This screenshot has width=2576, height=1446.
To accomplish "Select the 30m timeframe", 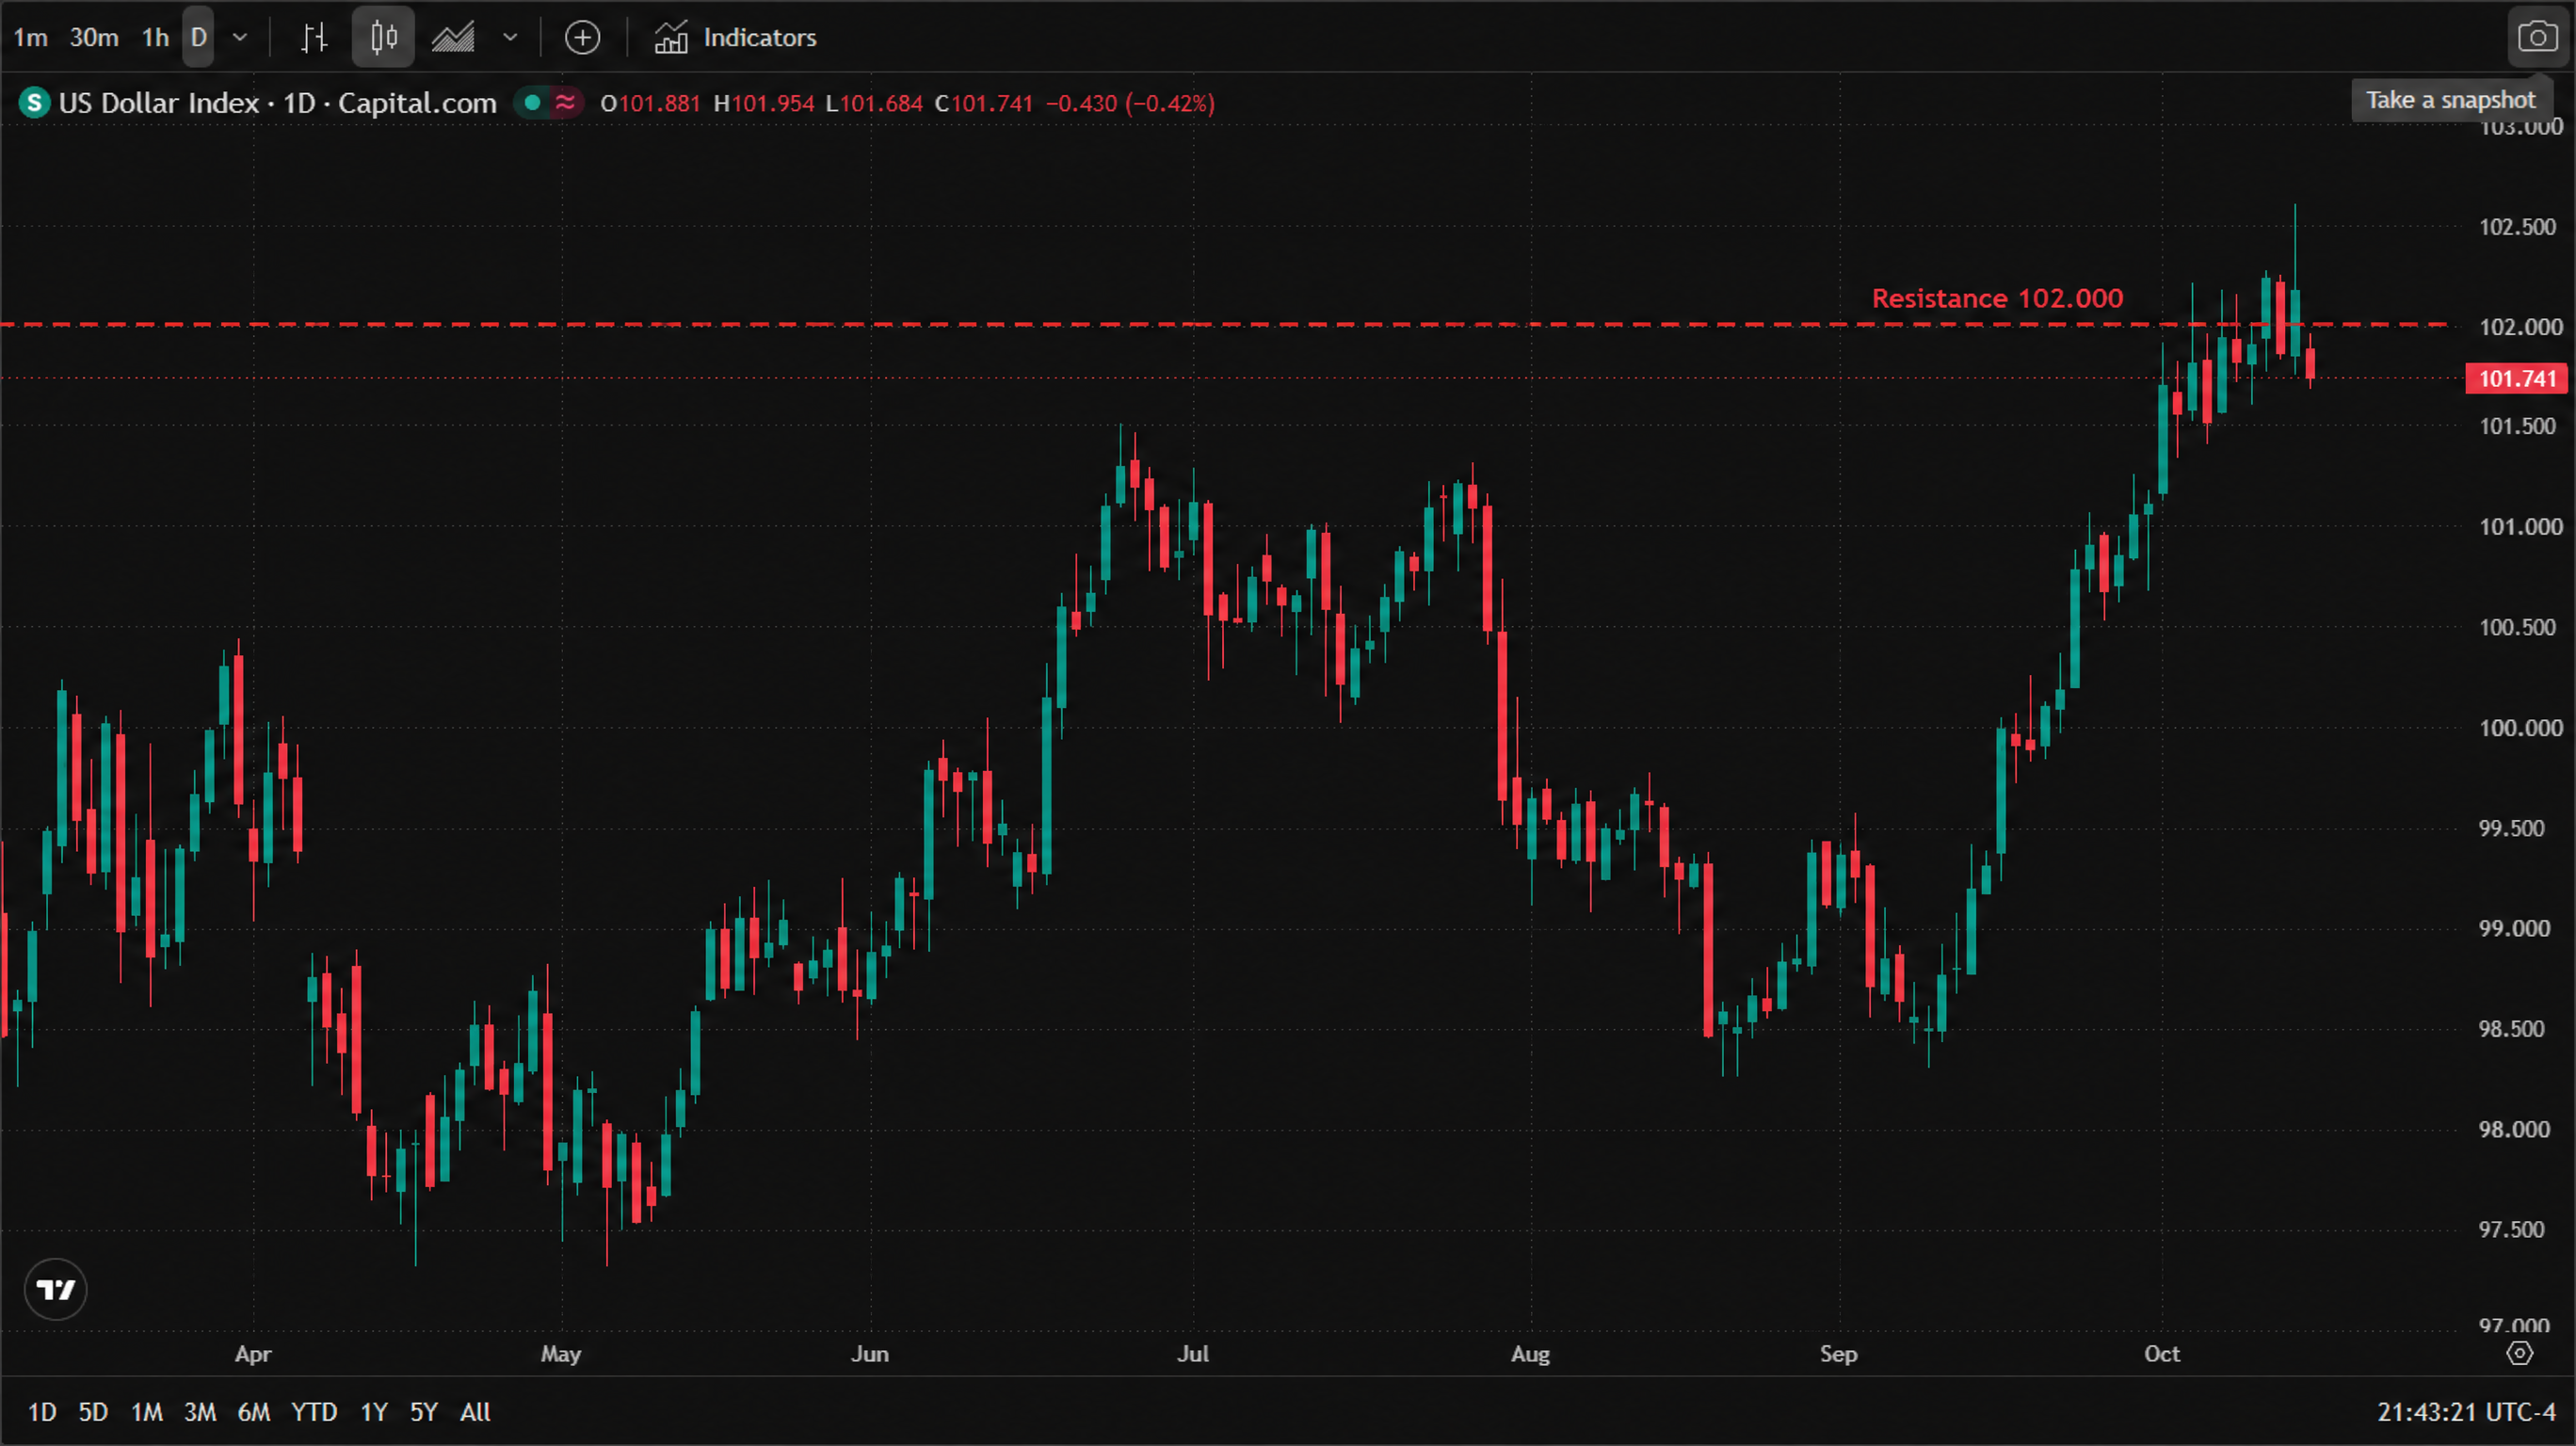I will point(94,38).
